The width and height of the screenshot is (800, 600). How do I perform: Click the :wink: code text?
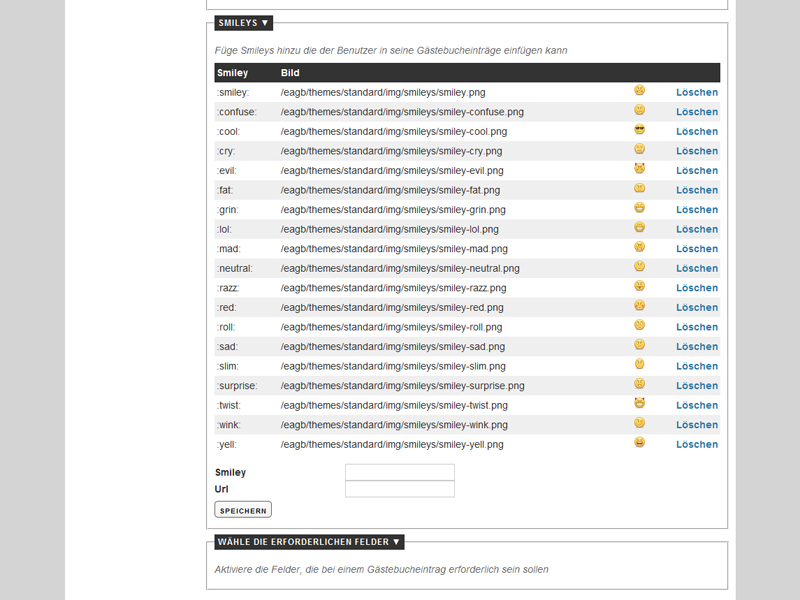coord(228,425)
